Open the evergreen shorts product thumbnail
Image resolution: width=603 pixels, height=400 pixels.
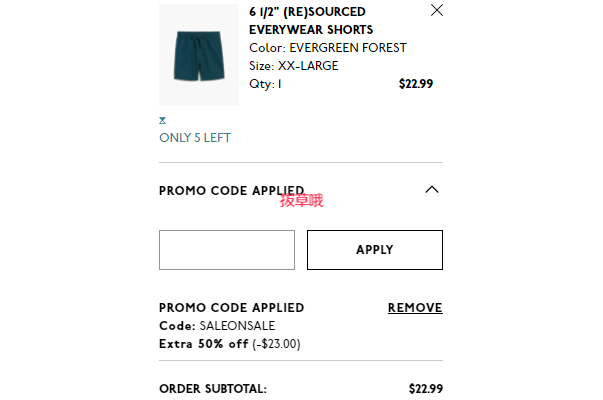pyautogui.click(x=199, y=55)
